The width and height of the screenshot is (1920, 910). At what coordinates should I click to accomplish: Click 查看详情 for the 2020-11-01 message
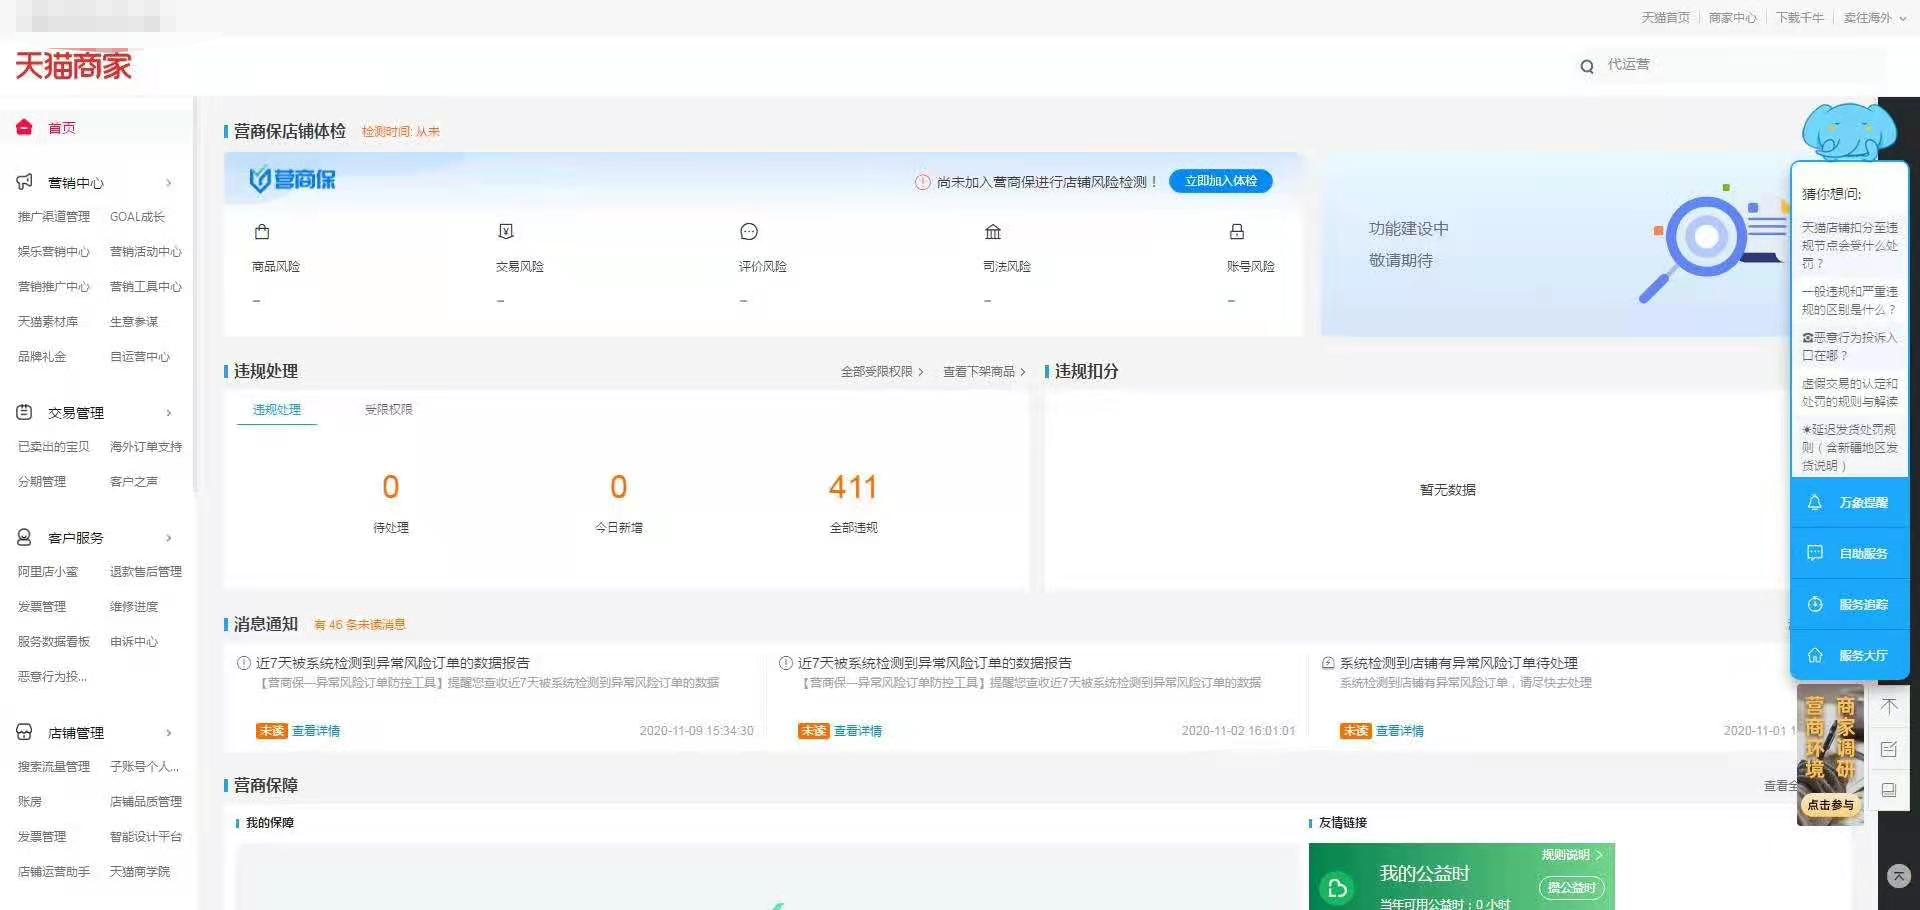[1400, 731]
